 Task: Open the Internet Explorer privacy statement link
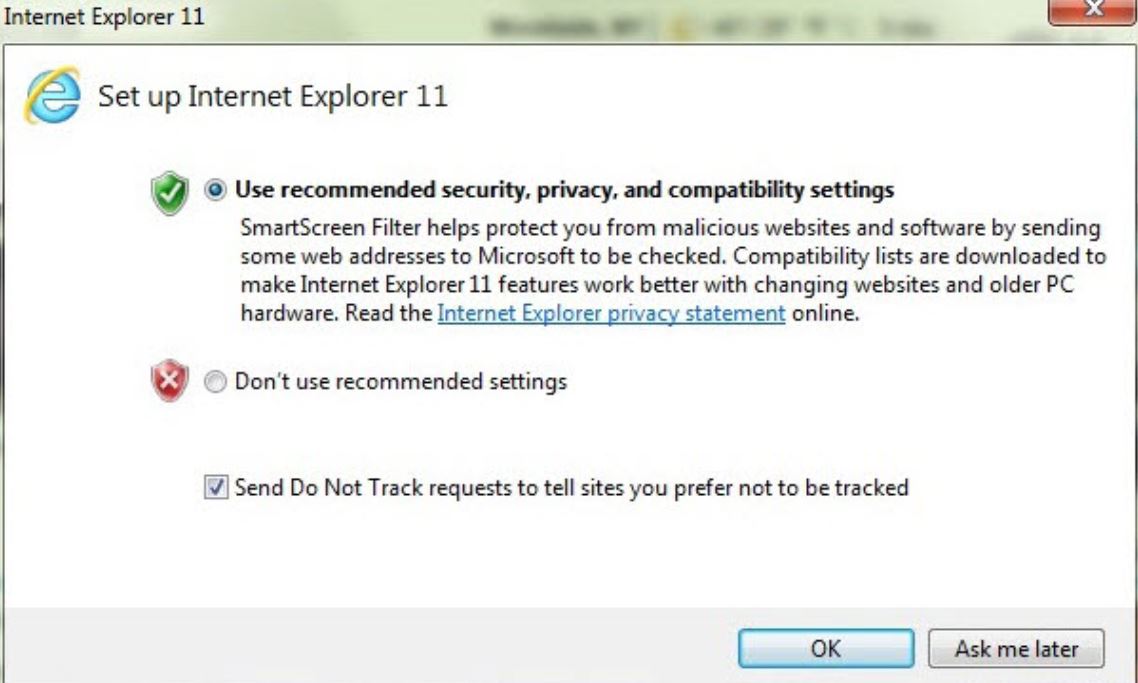tap(611, 313)
